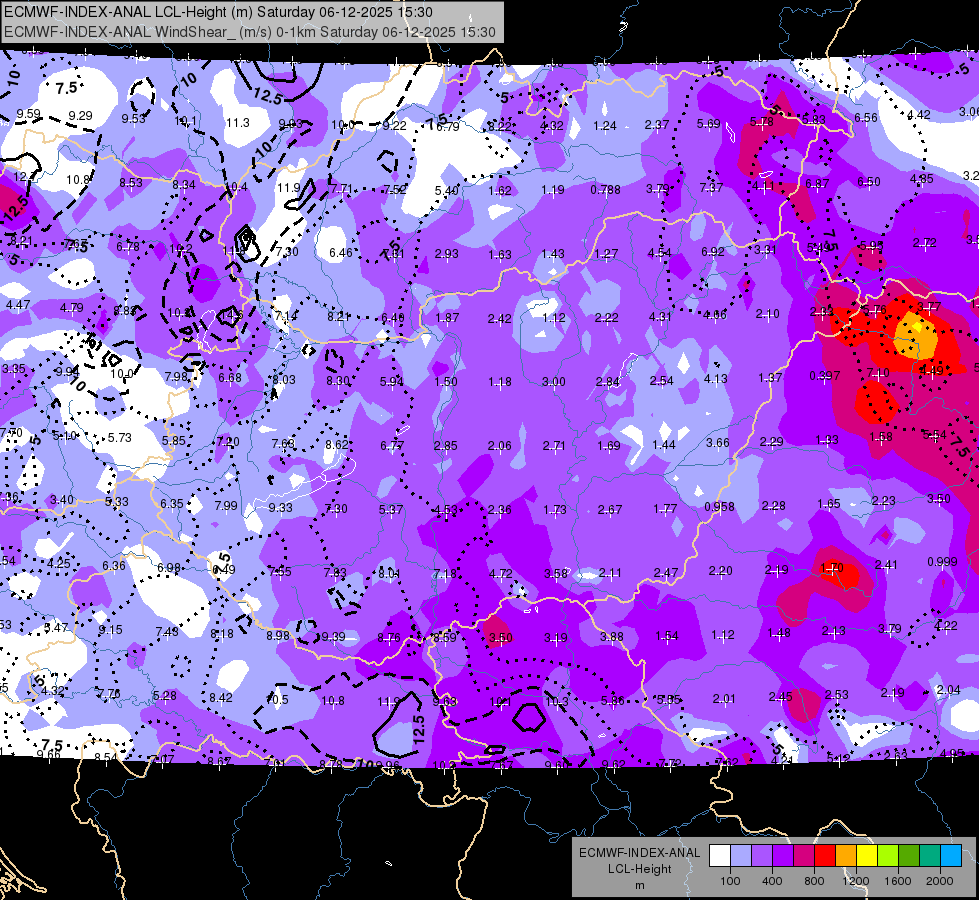Image resolution: width=979 pixels, height=900 pixels.
Task: Click the legend tick value '2000'
Action: [940, 881]
